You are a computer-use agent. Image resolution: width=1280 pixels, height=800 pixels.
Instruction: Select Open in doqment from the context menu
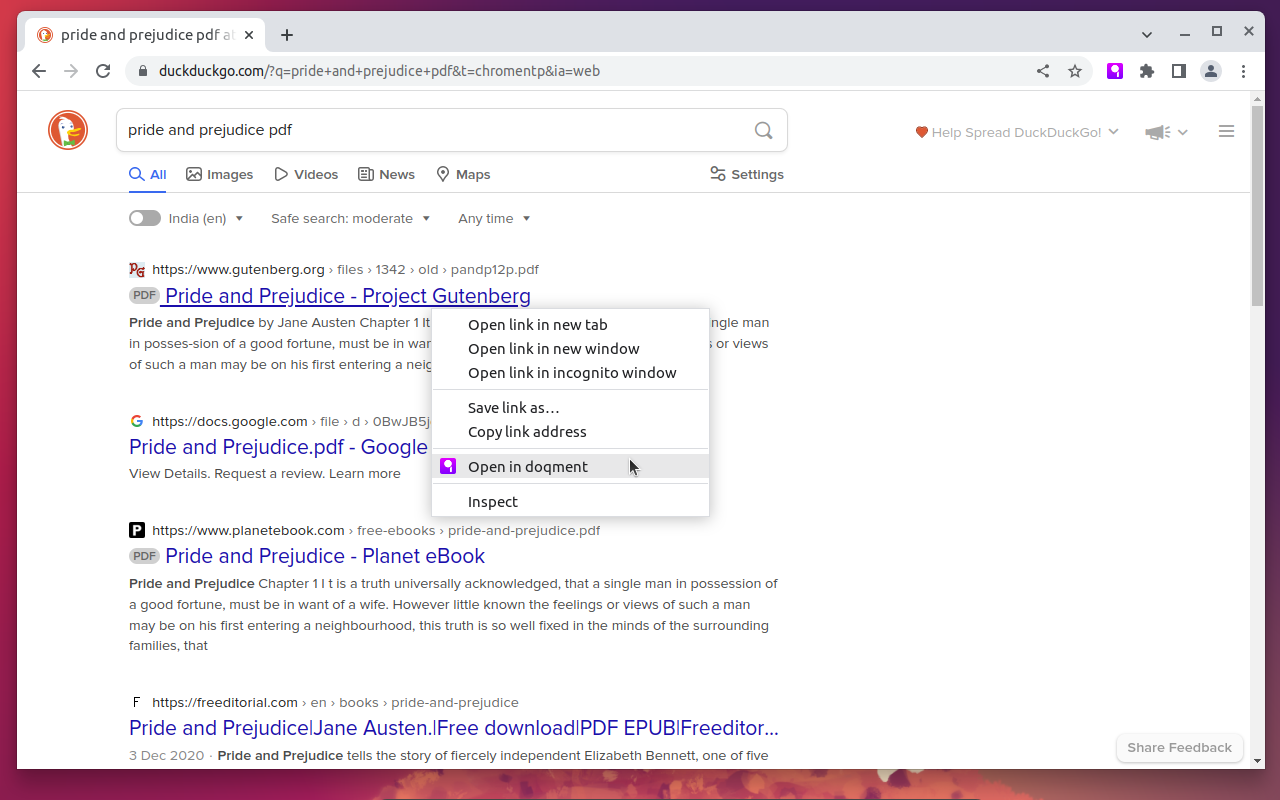528,466
